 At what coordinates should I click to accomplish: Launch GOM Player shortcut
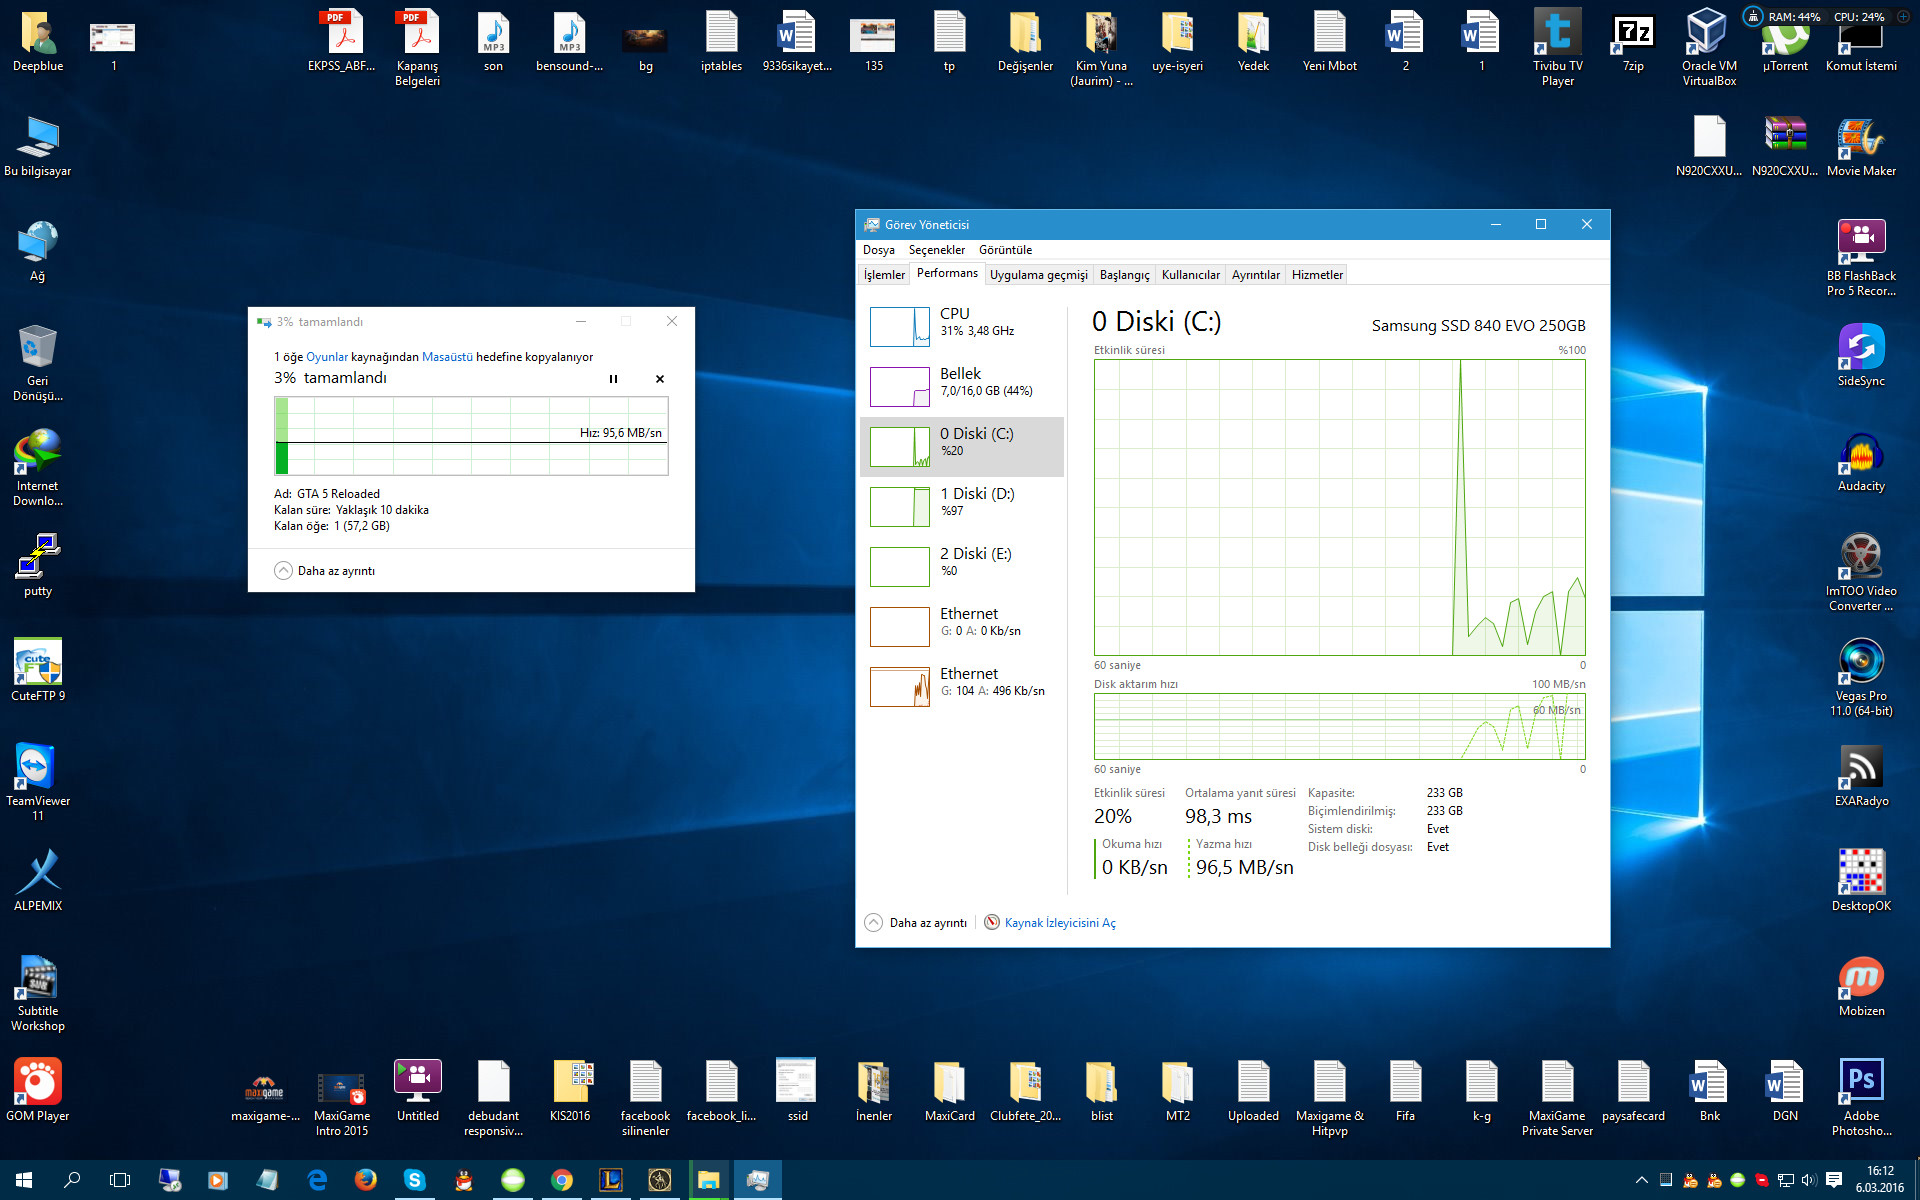pos(38,1090)
